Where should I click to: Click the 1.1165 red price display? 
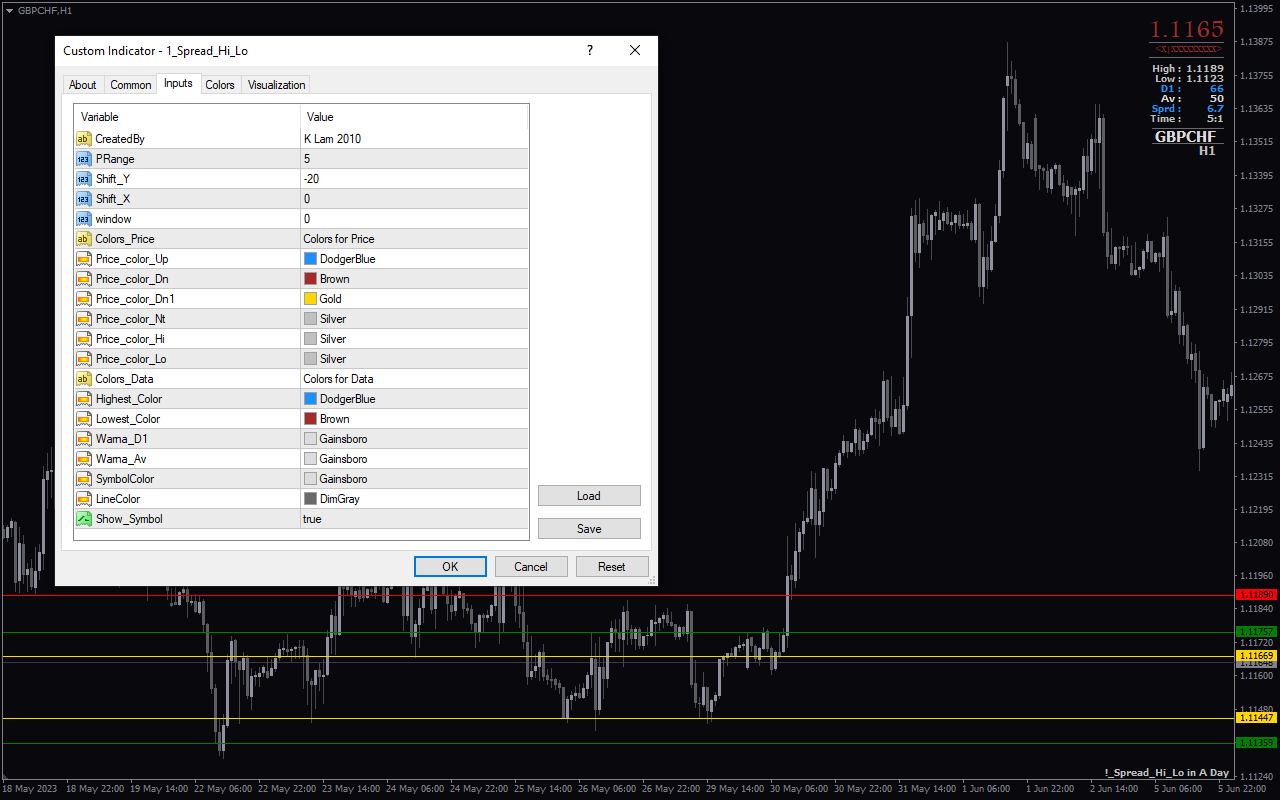(1186, 29)
